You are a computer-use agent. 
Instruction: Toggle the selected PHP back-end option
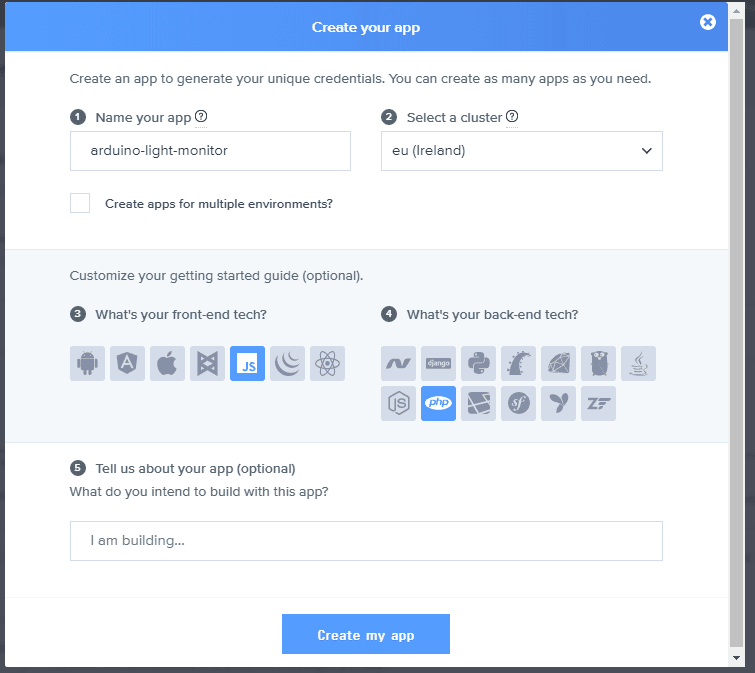[x=438, y=404]
